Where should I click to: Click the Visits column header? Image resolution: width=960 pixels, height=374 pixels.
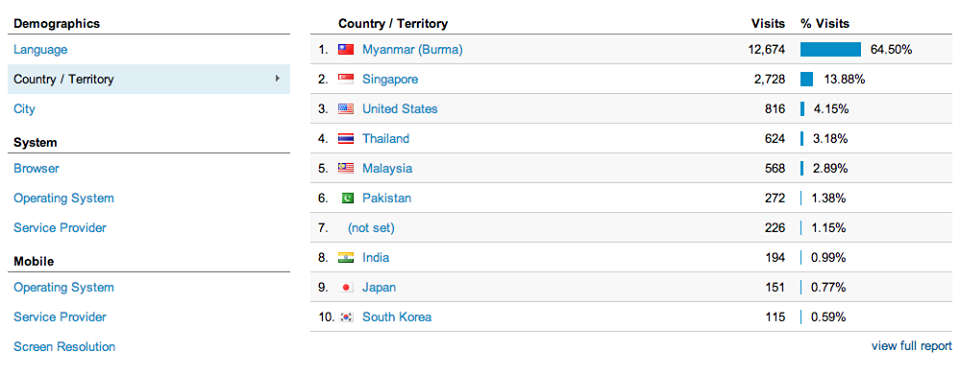click(x=768, y=24)
